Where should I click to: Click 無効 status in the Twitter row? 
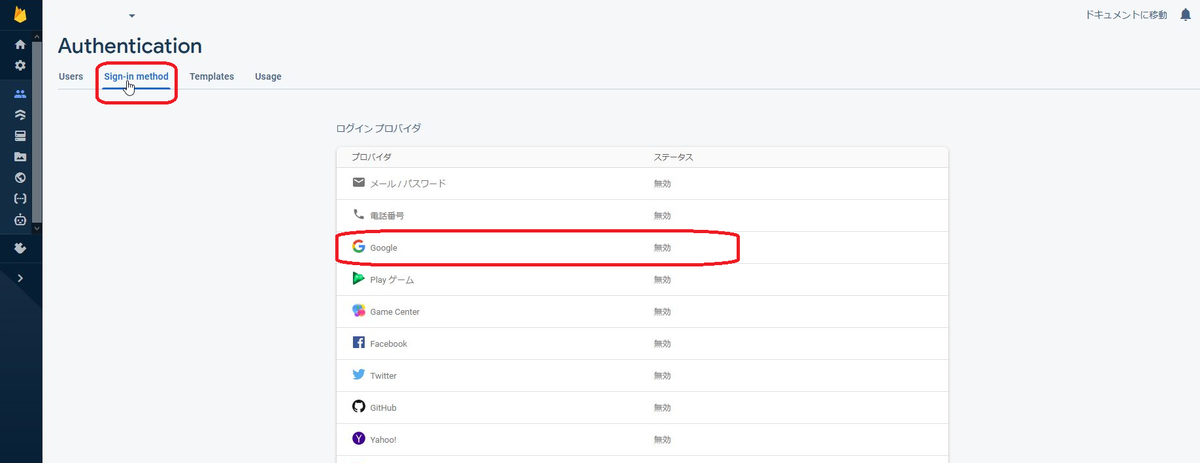[x=663, y=376]
